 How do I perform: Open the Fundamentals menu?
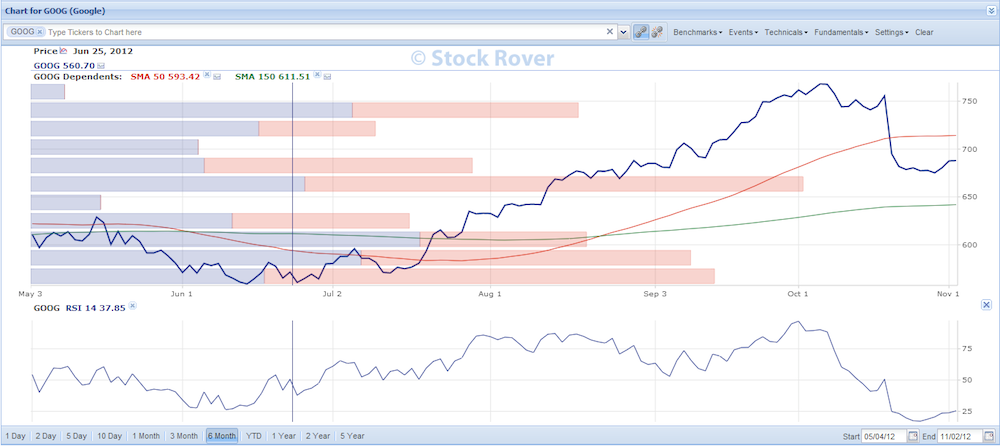pyautogui.click(x=842, y=32)
